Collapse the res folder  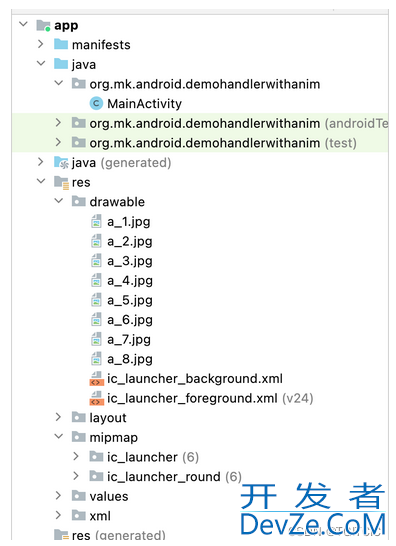click(x=41, y=181)
